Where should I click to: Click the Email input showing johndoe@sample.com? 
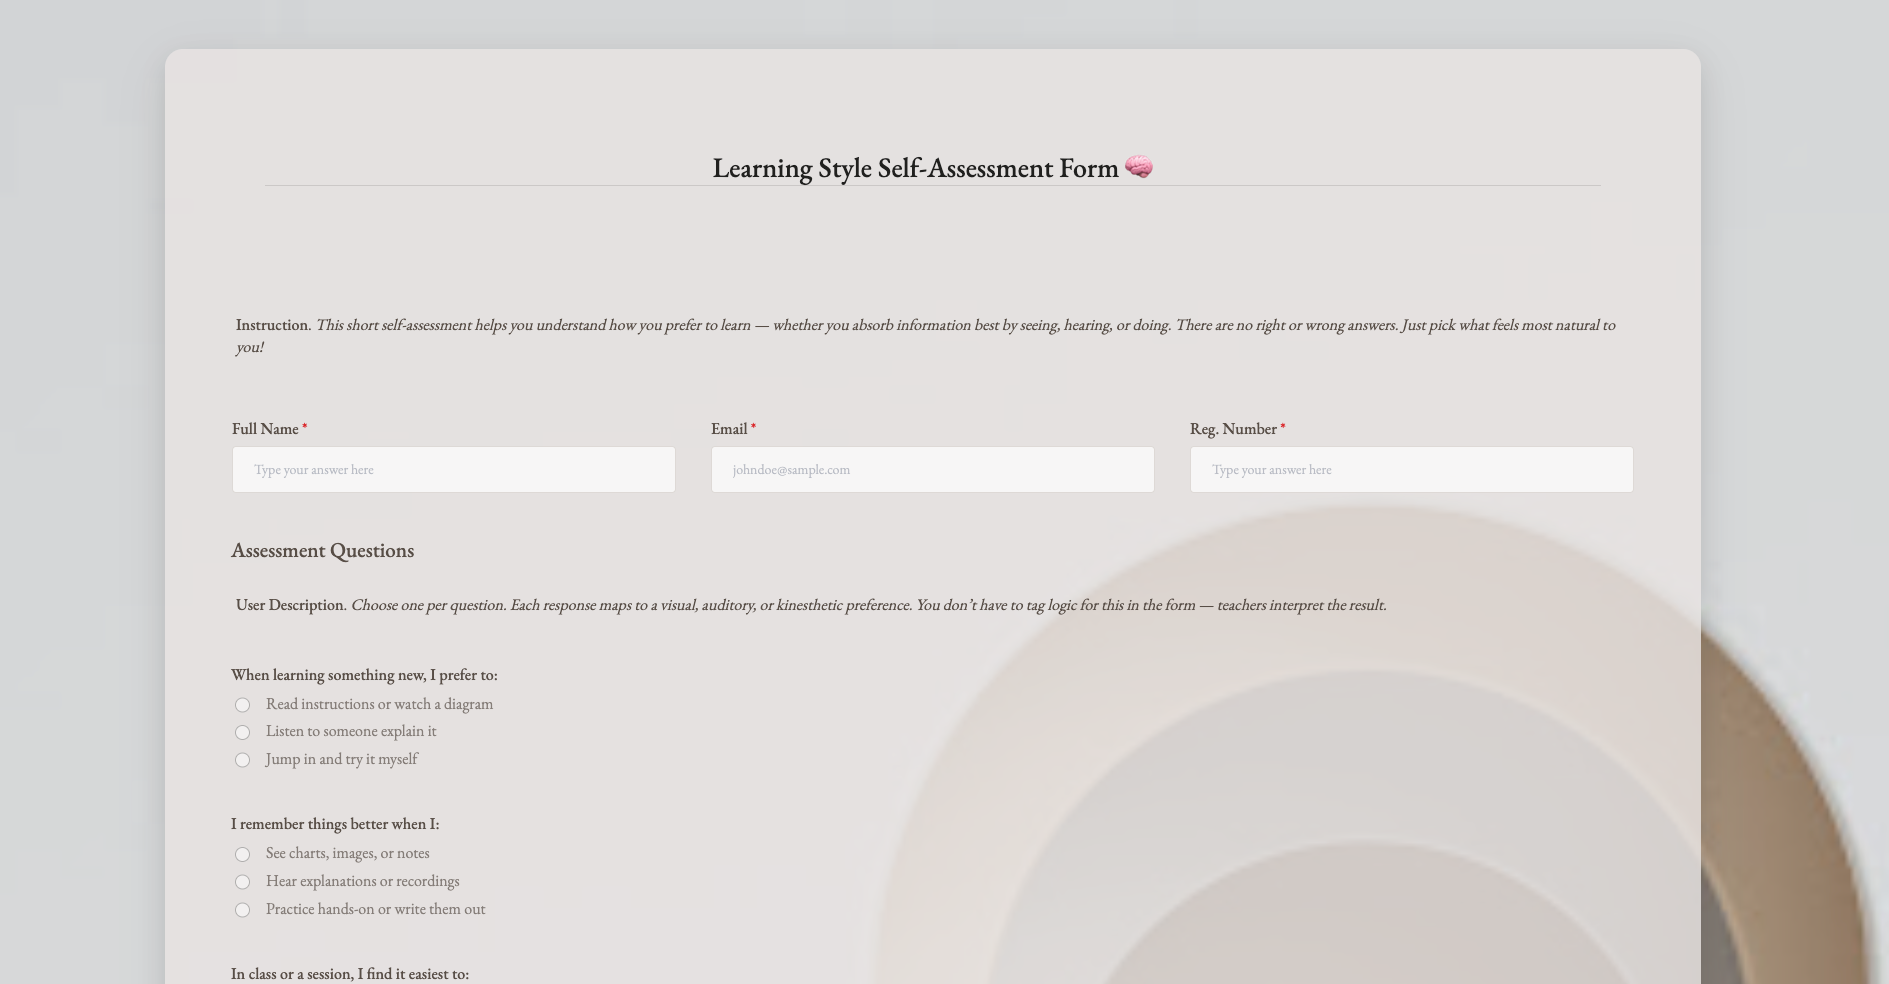click(x=932, y=469)
